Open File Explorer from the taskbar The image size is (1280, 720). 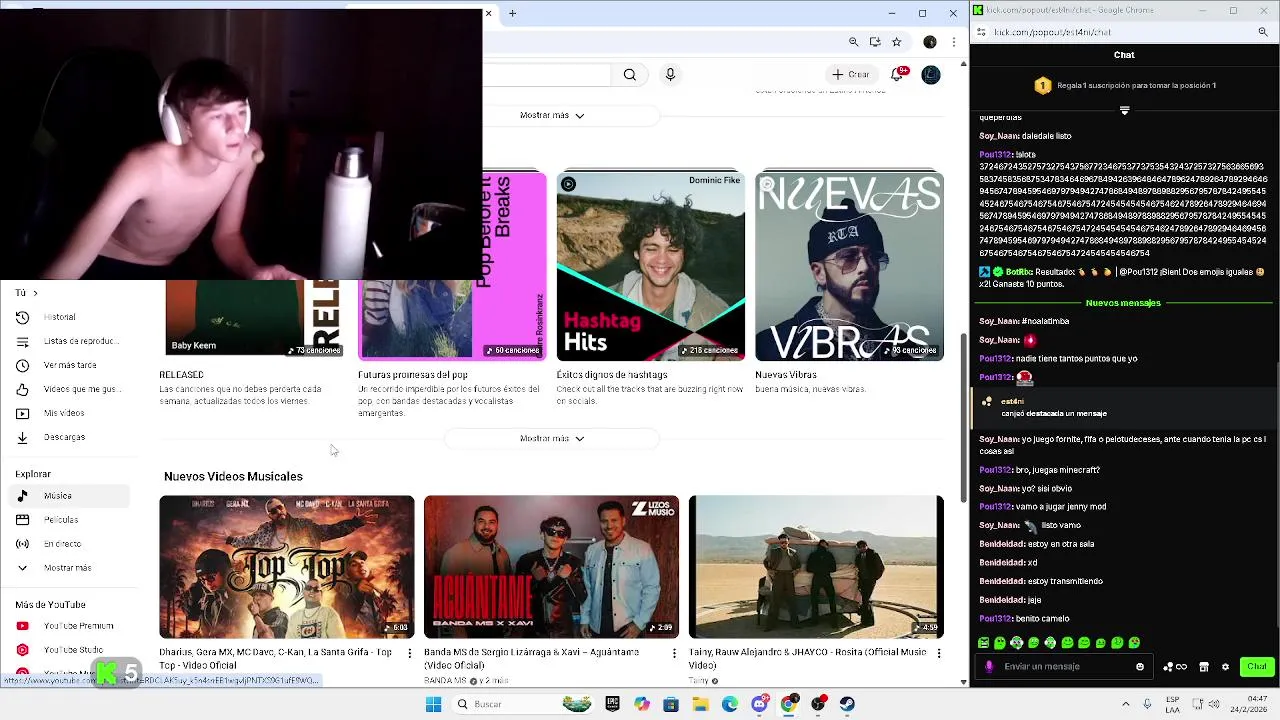click(x=700, y=704)
